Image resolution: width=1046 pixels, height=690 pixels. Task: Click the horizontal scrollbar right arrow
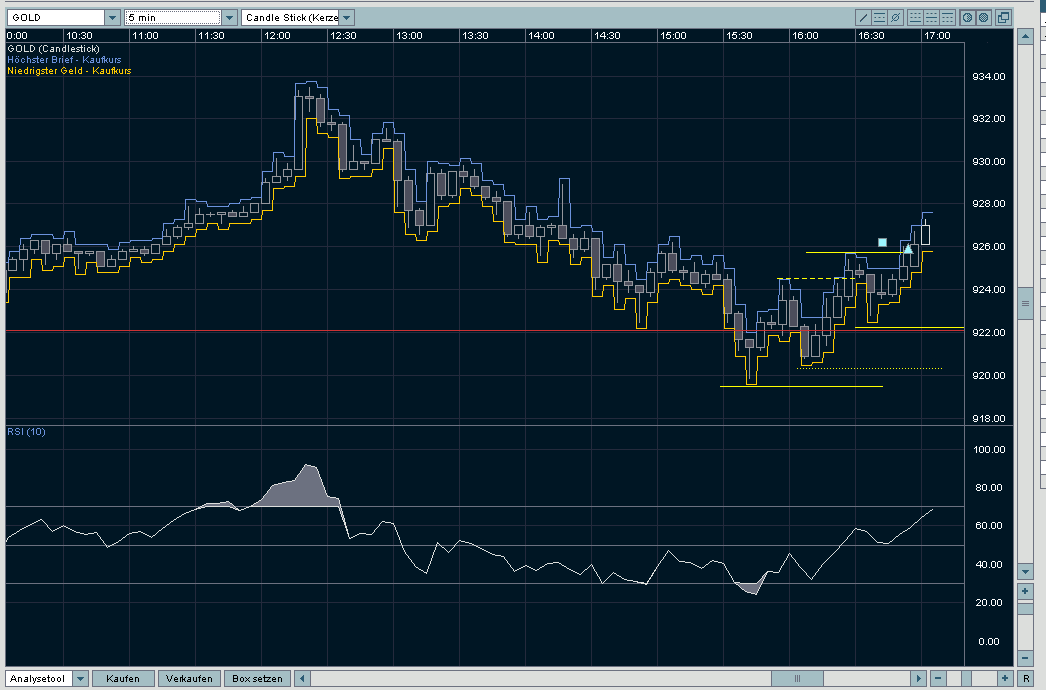[x=918, y=679]
